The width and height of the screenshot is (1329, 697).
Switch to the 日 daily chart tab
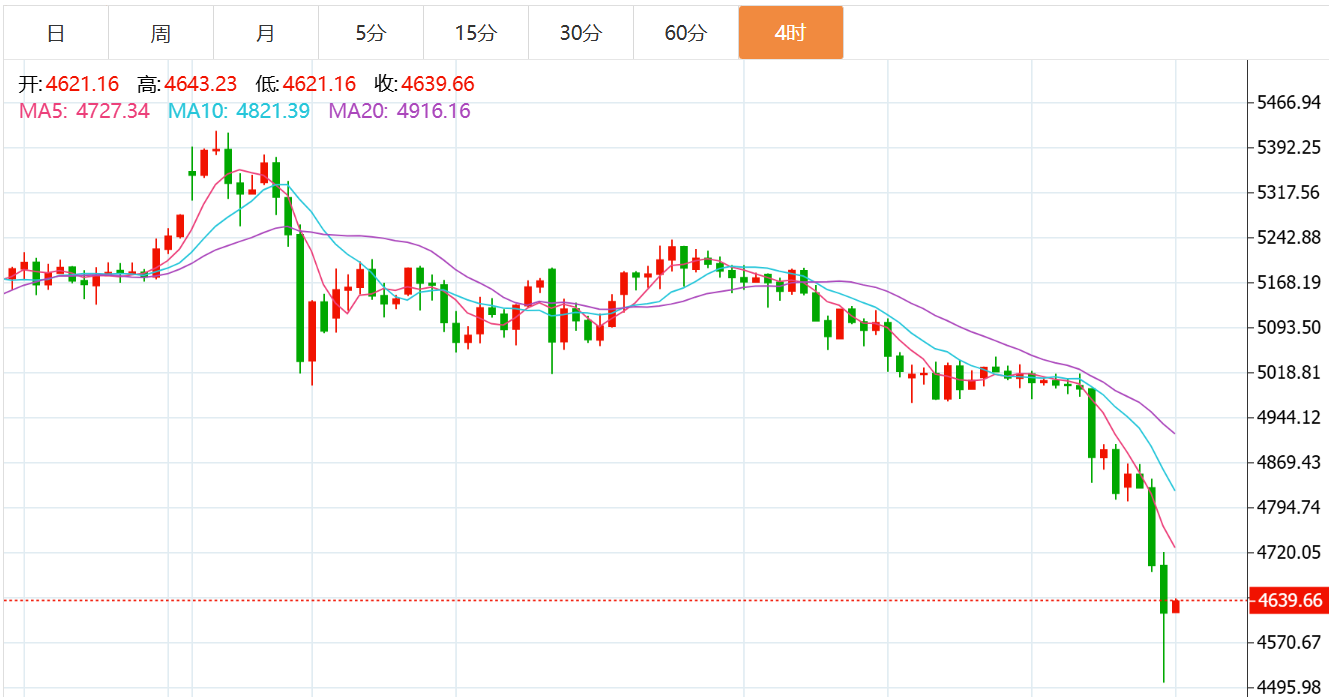tap(56, 33)
